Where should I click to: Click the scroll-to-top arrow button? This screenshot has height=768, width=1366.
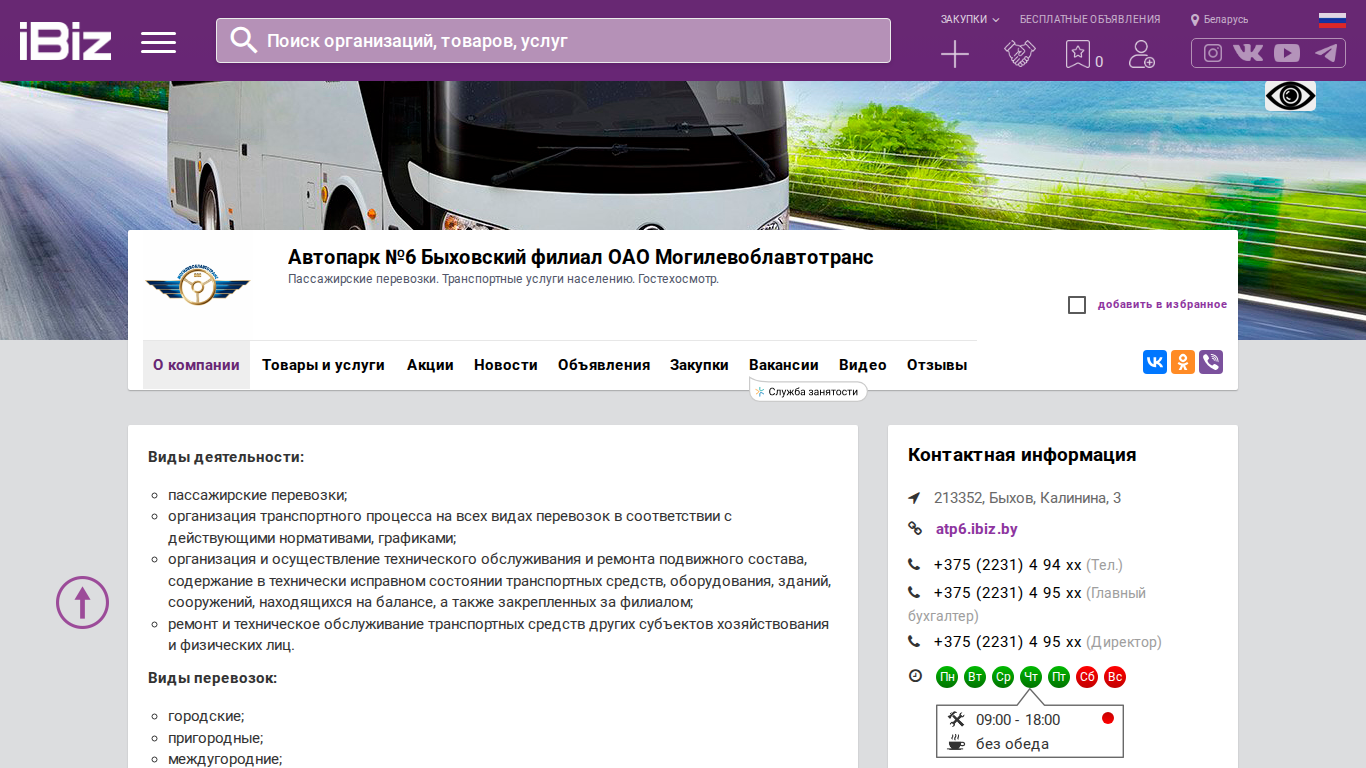click(82, 602)
